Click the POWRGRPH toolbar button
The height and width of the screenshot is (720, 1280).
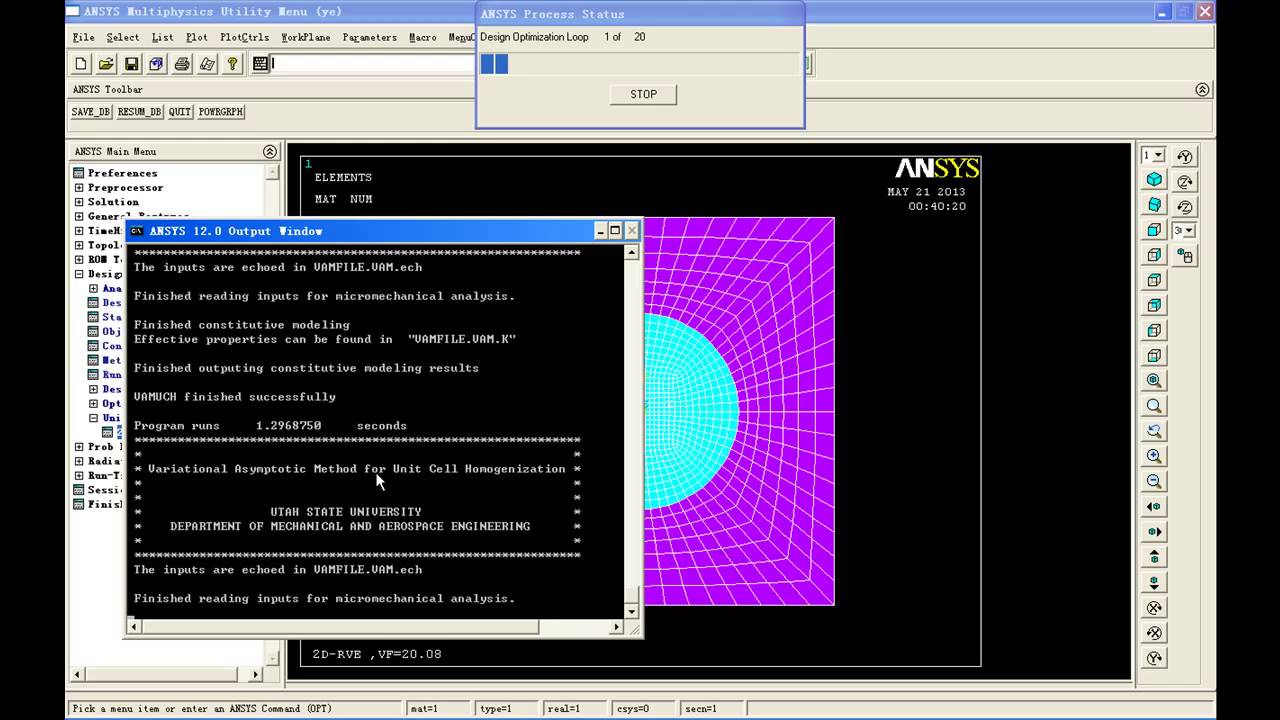click(221, 112)
